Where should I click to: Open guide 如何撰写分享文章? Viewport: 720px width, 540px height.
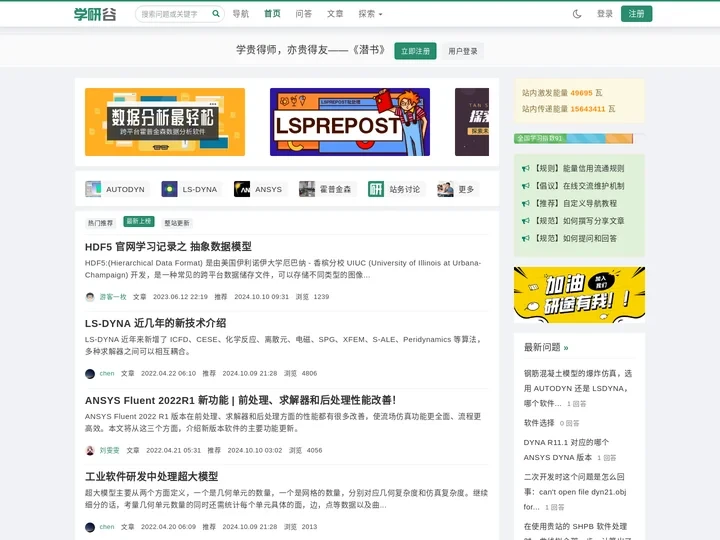tap(579, 221)
